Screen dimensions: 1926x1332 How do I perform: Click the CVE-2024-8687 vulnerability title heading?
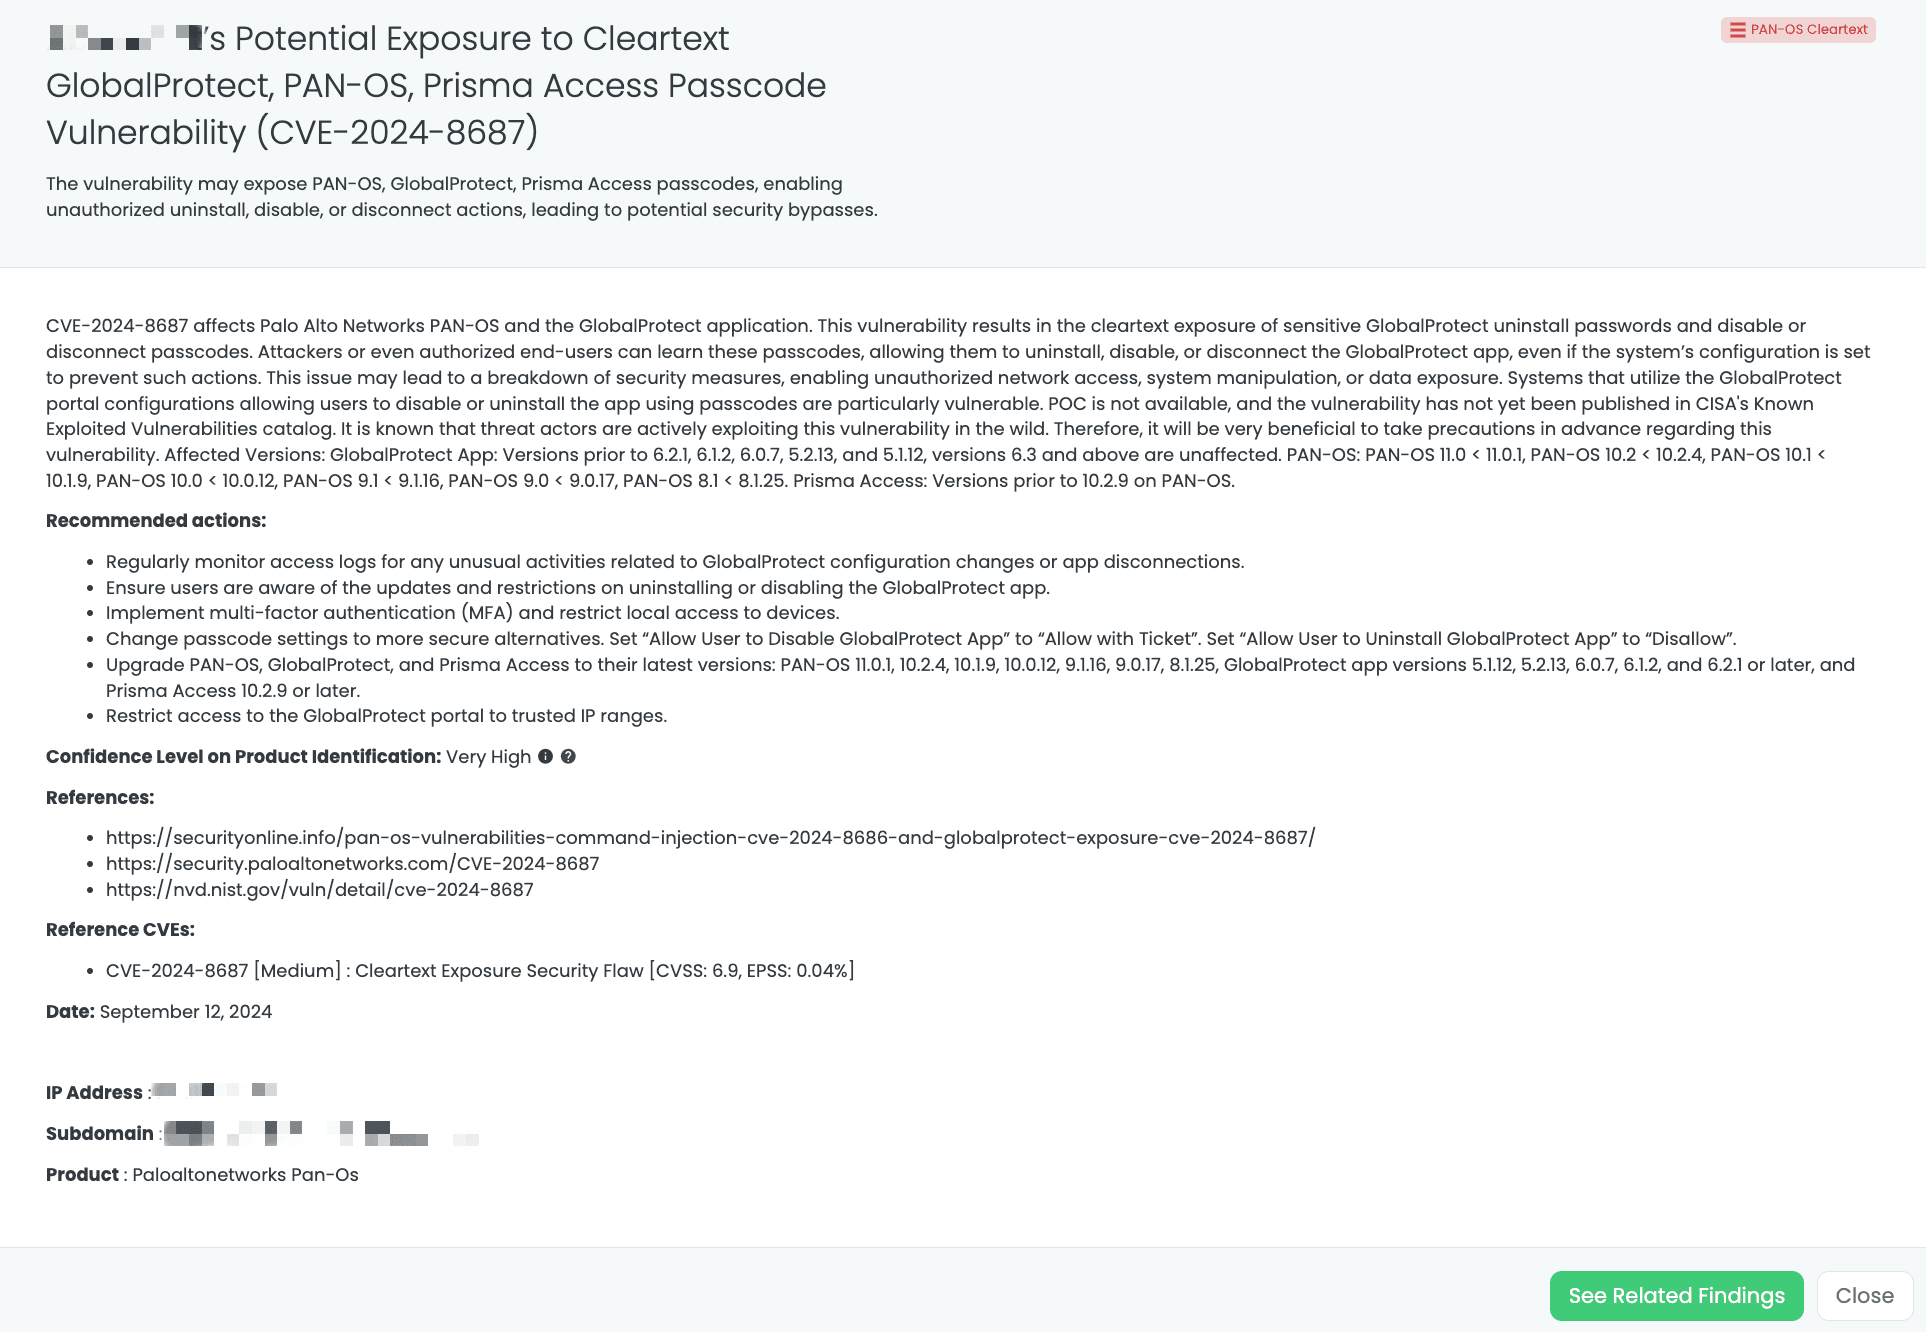(436, 86)
